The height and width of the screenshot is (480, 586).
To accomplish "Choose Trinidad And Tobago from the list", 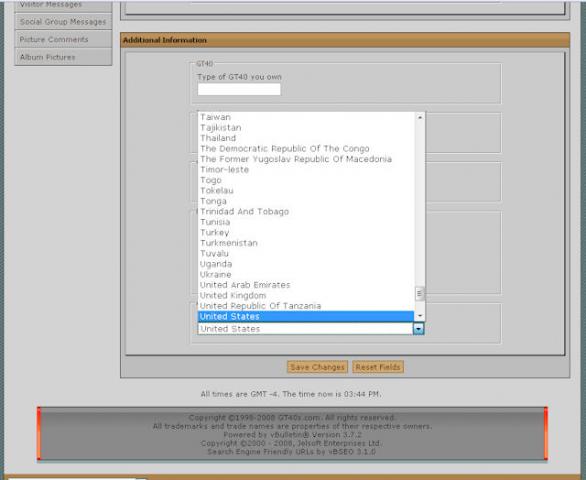I will [x=244, y=212].
